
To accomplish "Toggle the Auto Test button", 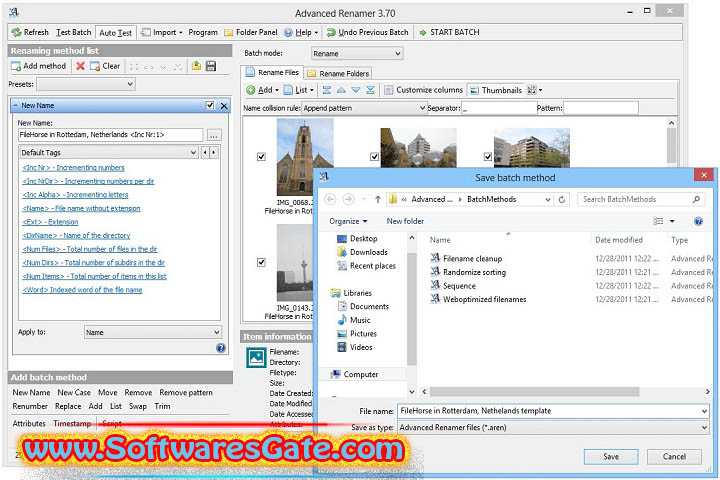I will point(115,33).
